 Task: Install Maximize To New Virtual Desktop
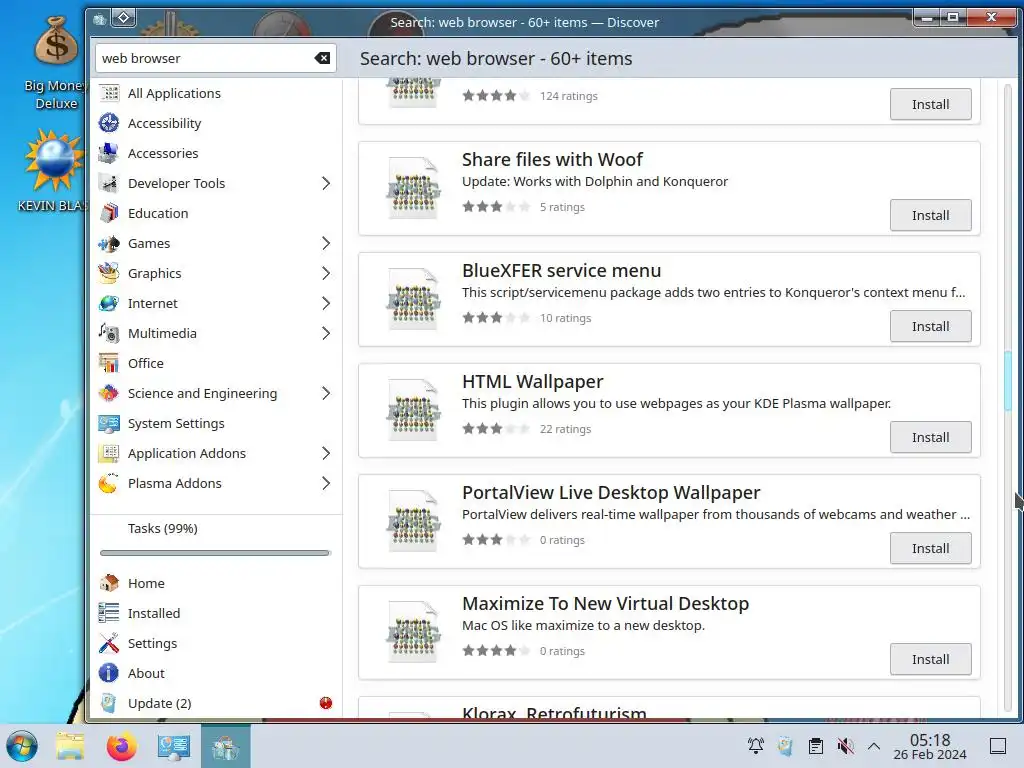(931, 660)
